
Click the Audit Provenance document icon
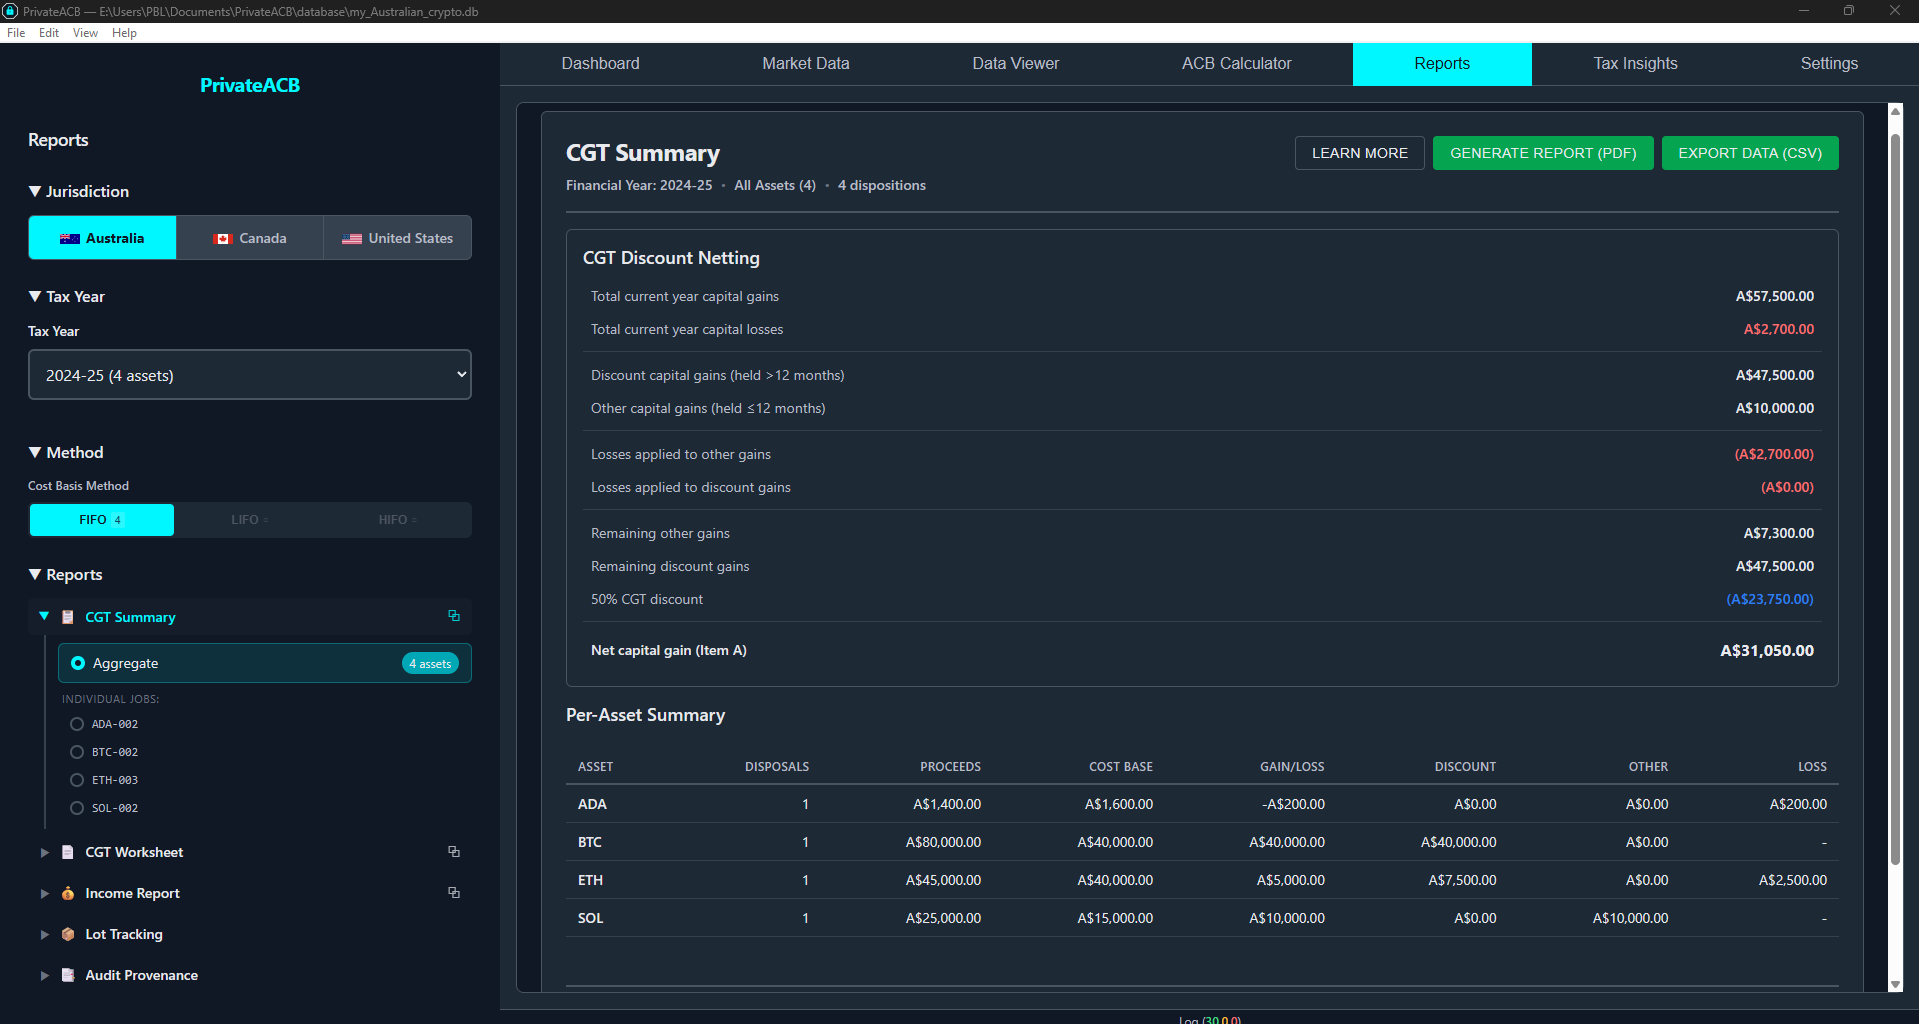[x=68, y=975]
